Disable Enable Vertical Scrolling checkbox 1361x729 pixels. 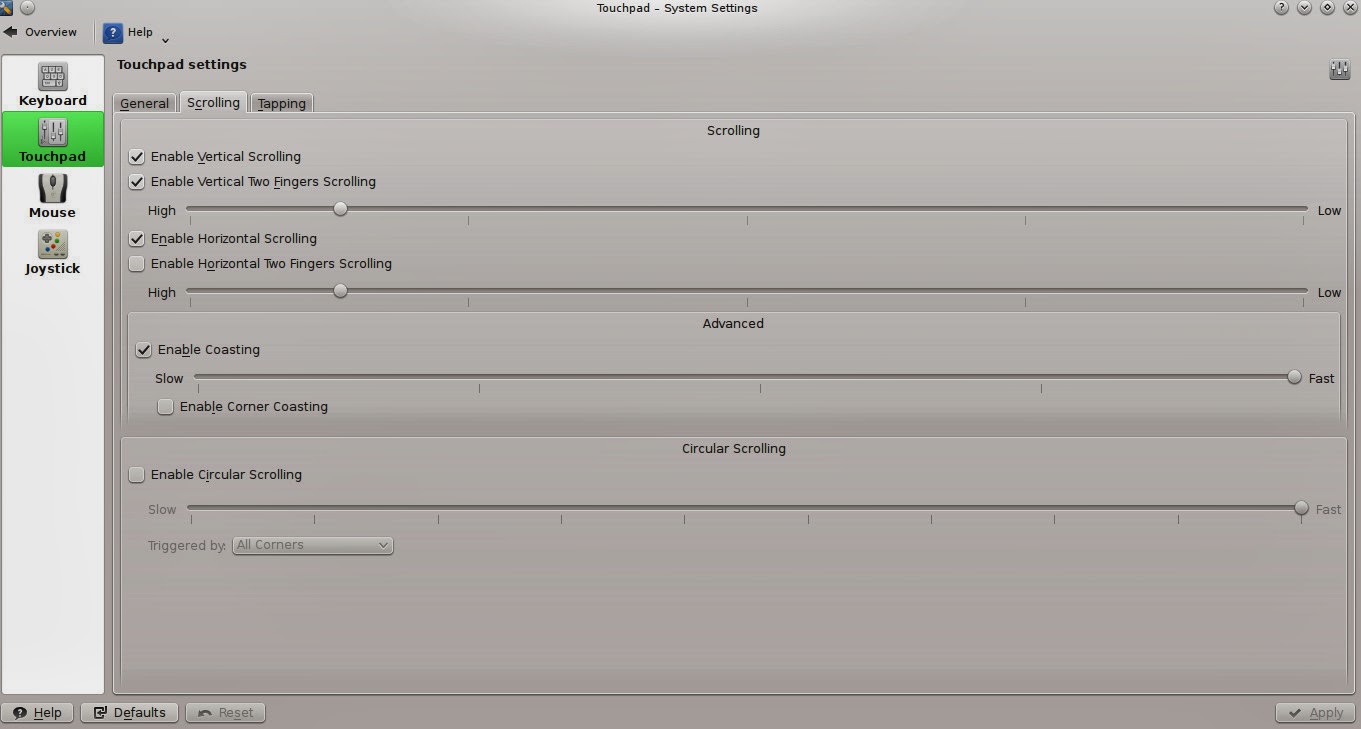click(x=137, y=157)
